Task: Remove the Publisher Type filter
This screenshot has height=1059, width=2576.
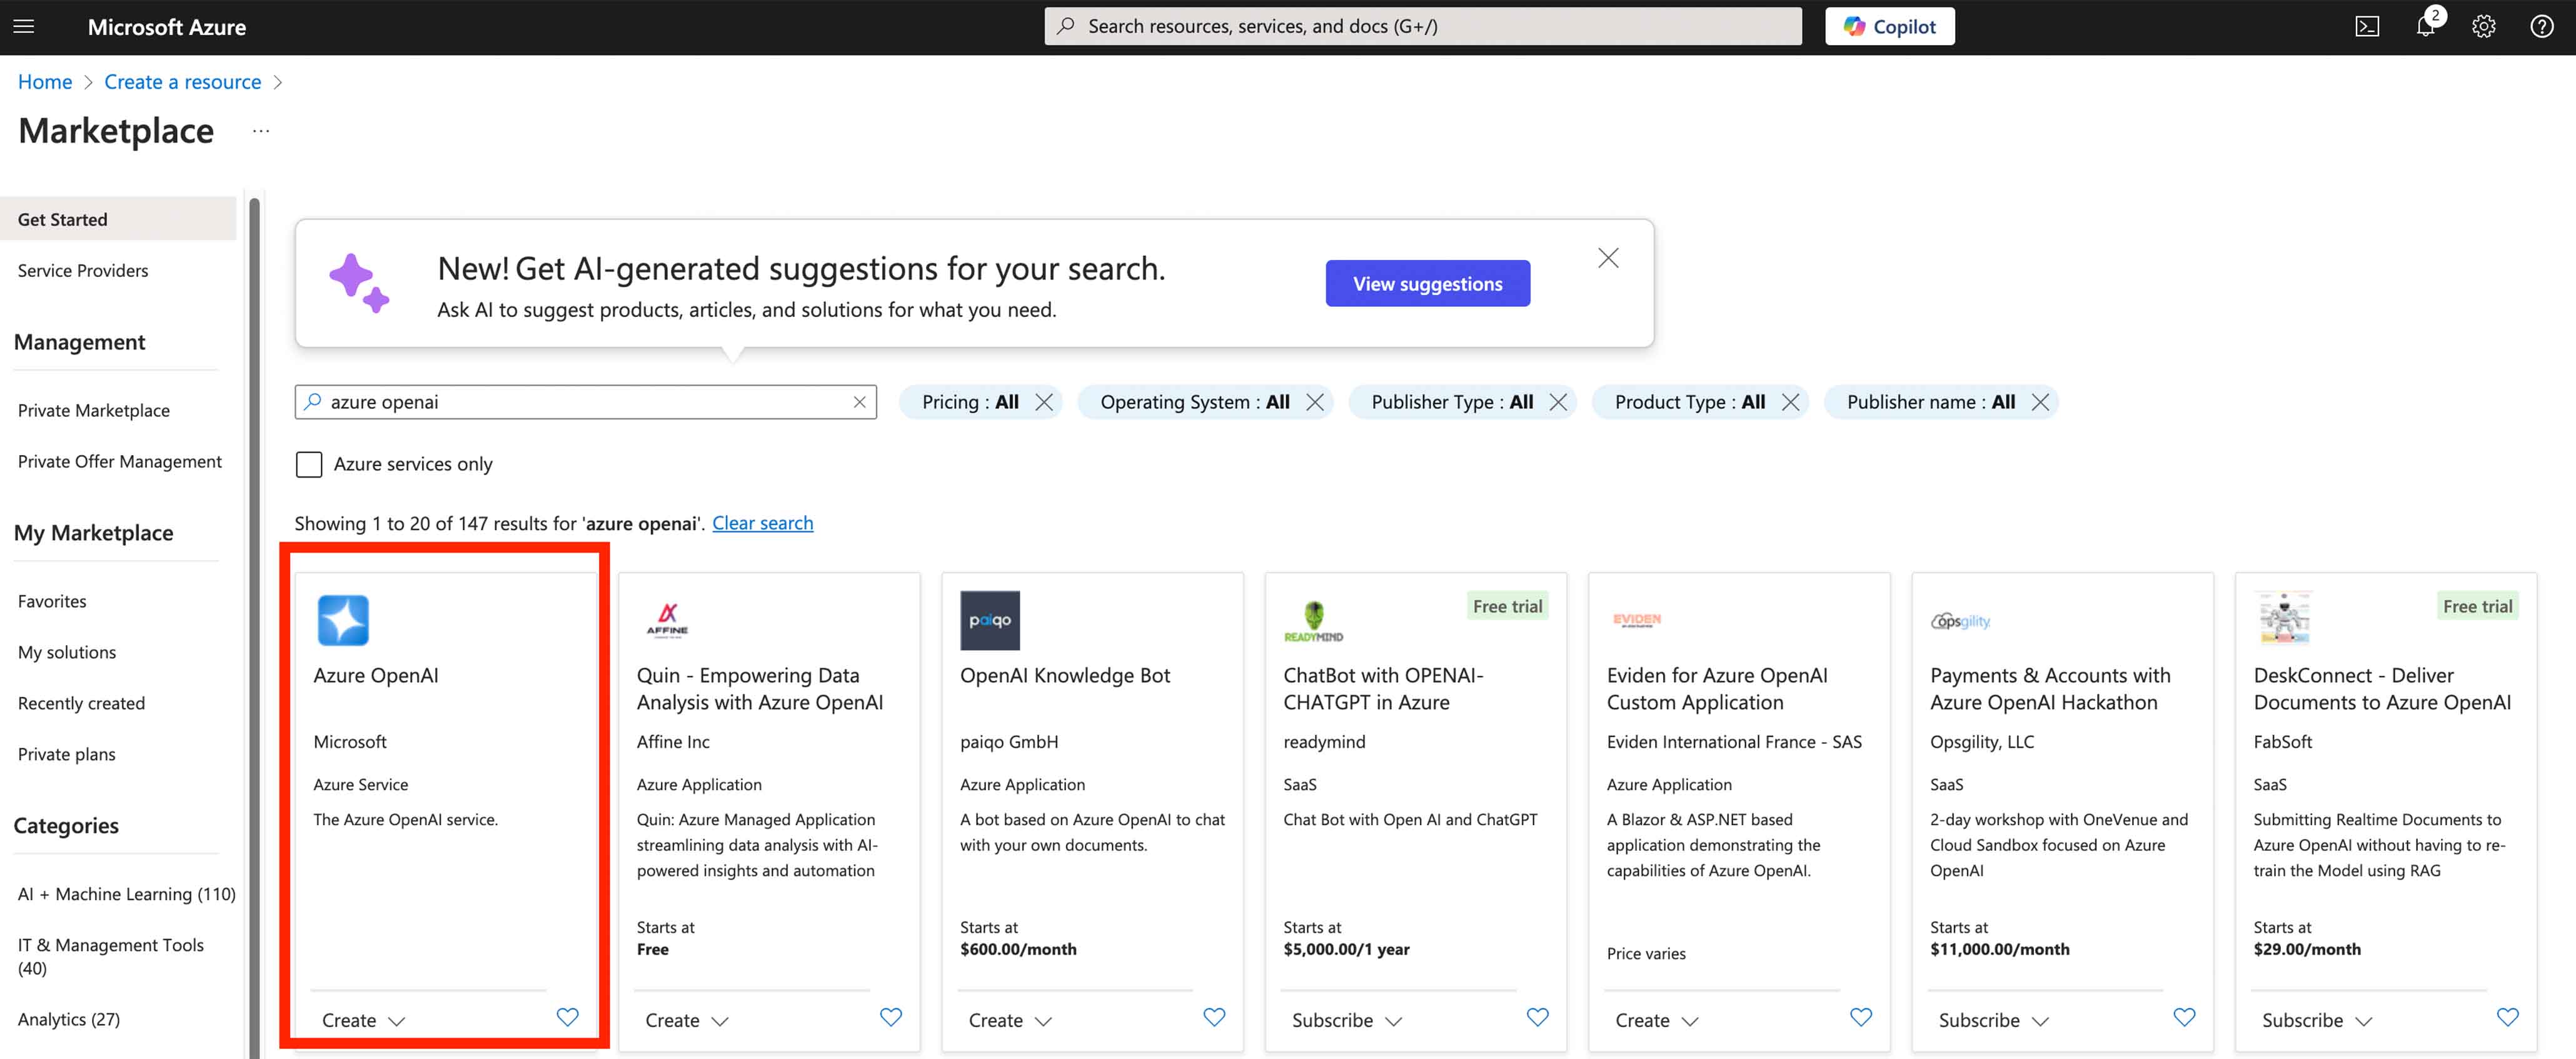Action: pyautogui.click(x=1558, y=402)
